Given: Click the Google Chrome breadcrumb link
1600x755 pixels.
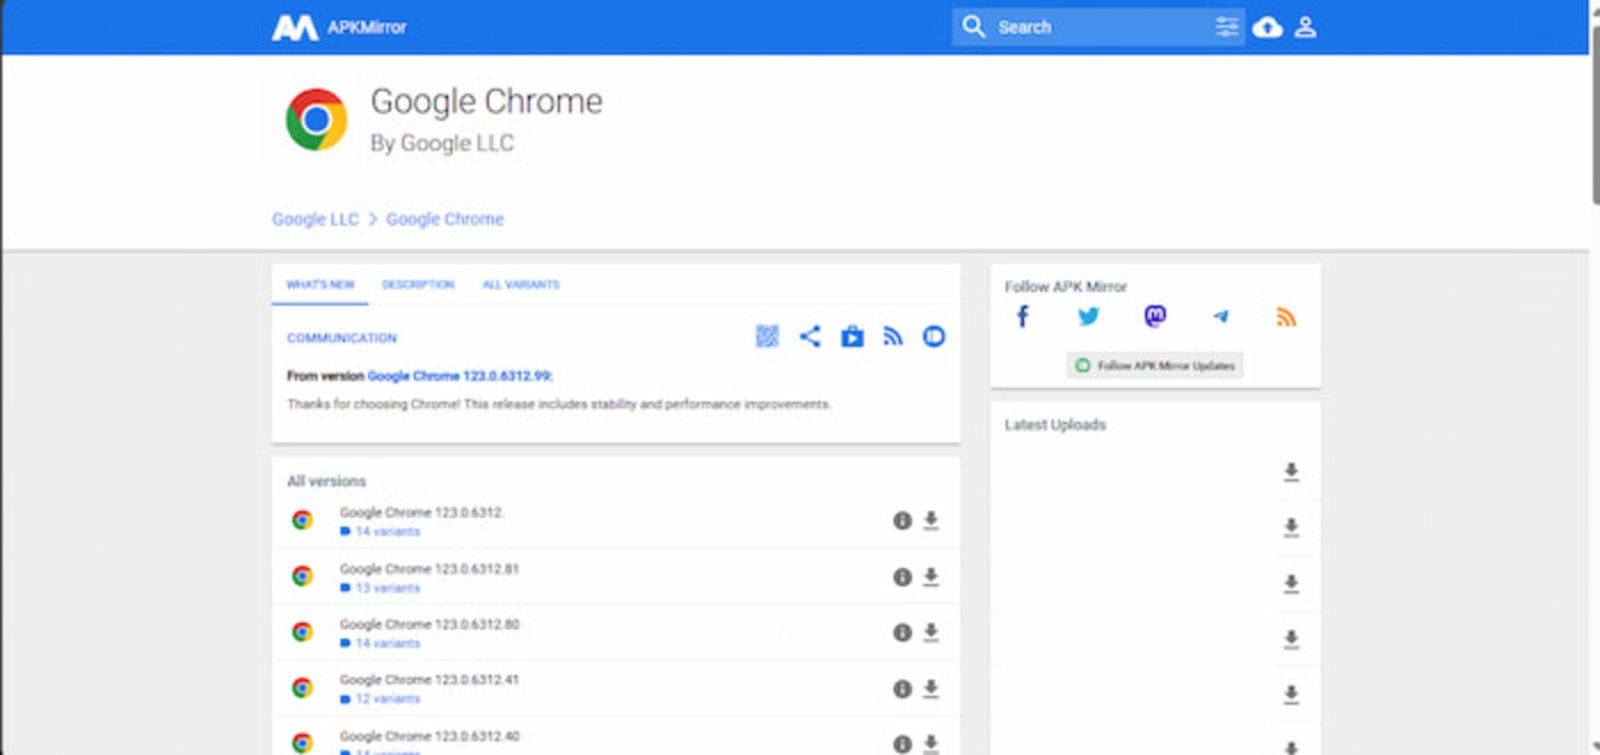Looking at the screenshot, I should point(445,219).
